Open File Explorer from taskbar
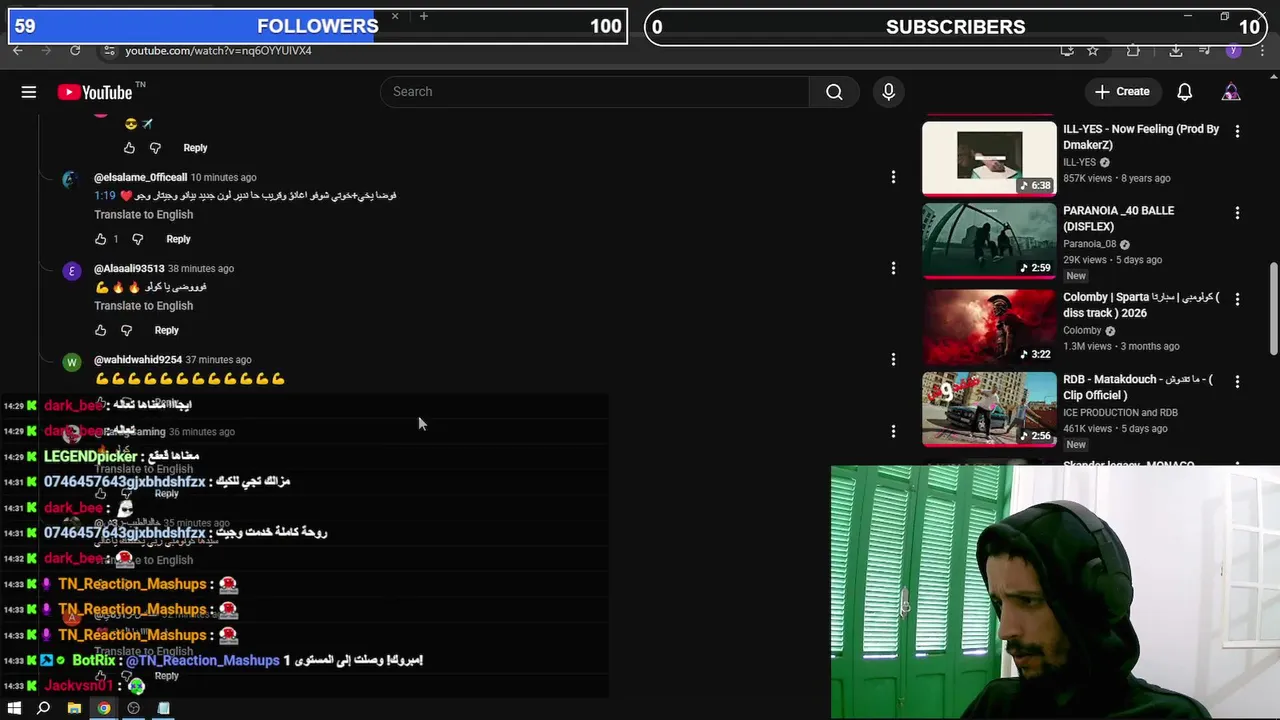 pyautogui.click(x=74, y=708)
